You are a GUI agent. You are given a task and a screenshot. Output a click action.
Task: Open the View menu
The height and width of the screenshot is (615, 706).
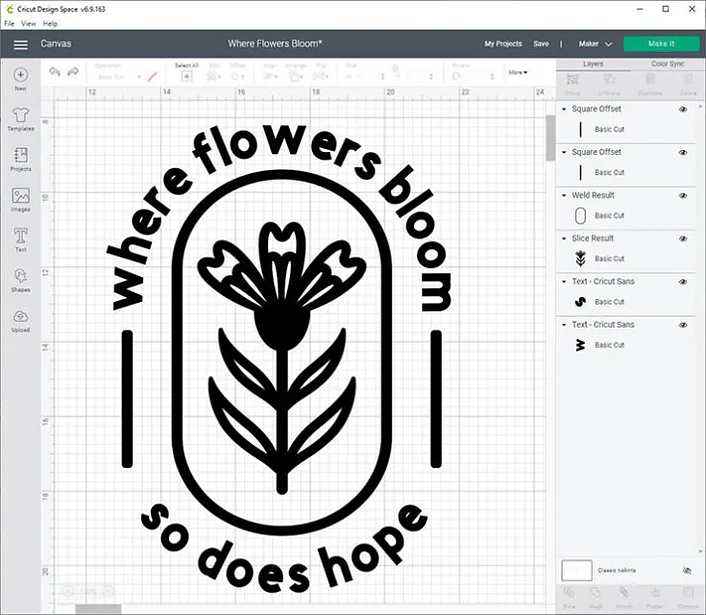pyautogui.click(x=28, y=23)
